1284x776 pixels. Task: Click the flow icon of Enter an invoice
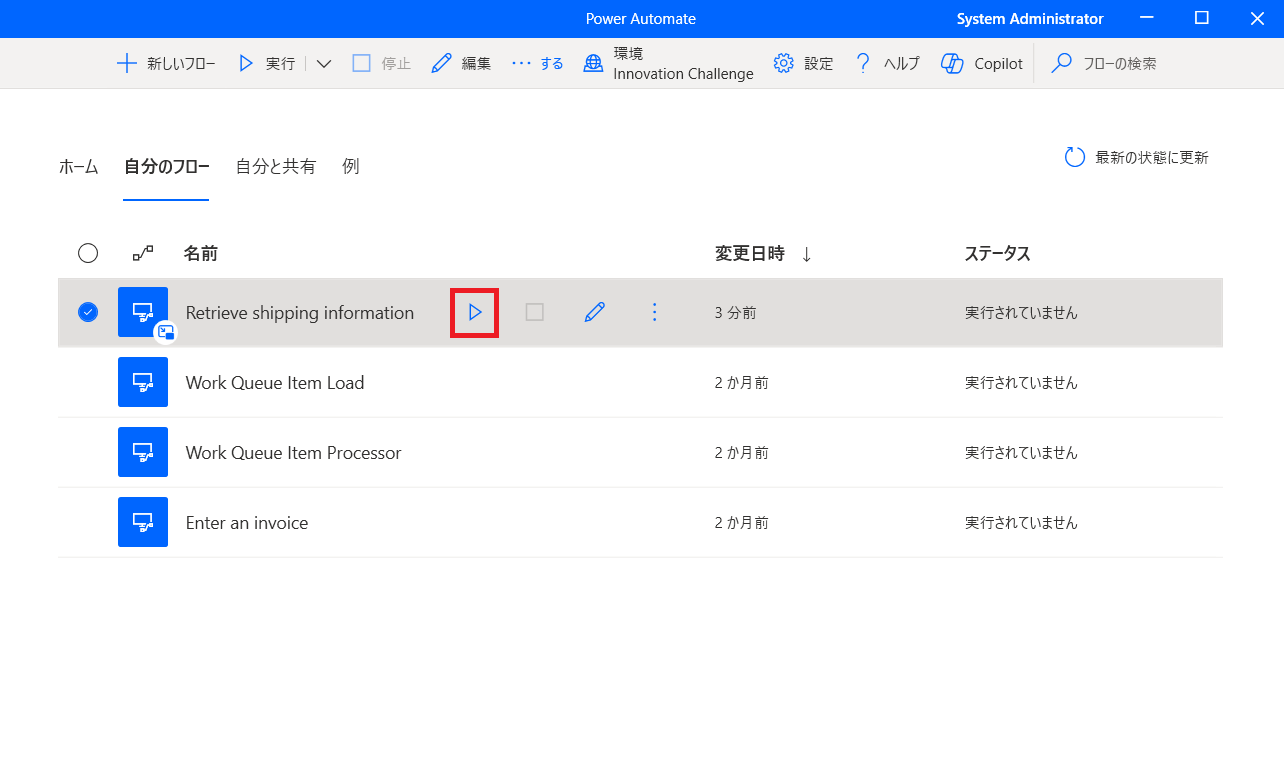click(143, 522)
